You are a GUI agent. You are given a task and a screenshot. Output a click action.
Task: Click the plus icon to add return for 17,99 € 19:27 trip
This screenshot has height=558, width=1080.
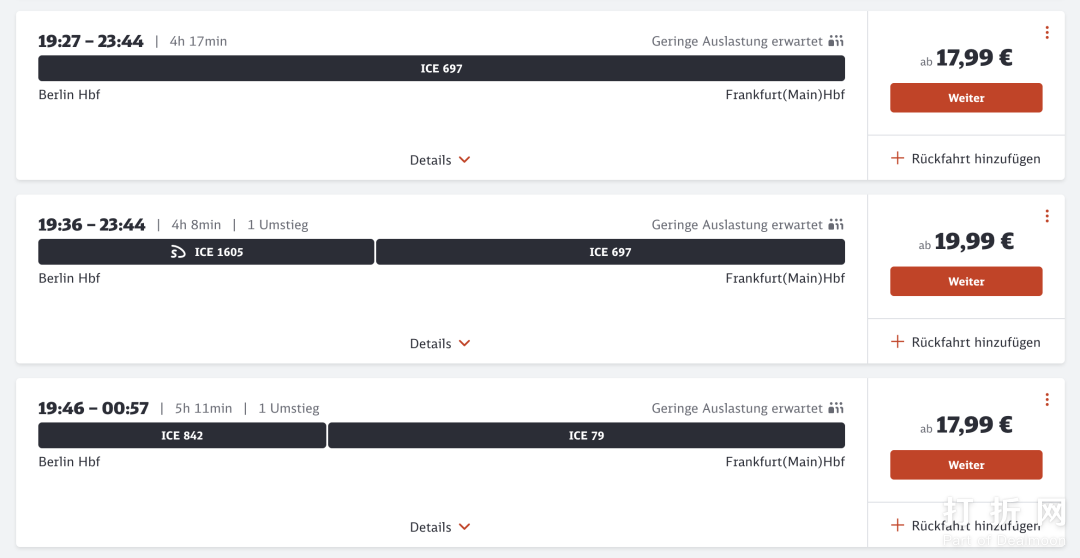pyautogui.click(x=897, y=158)
